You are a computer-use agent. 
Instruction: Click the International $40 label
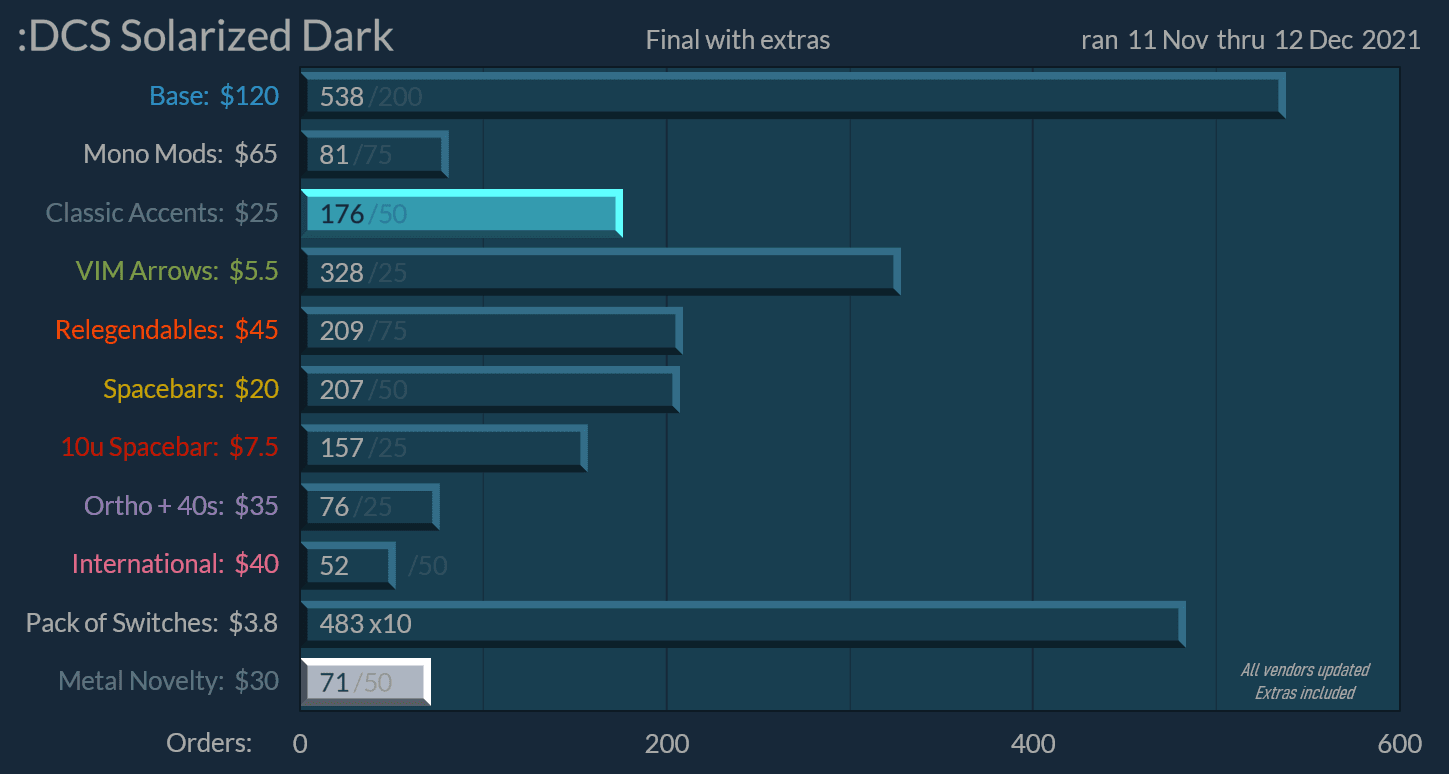click(175, 564)
